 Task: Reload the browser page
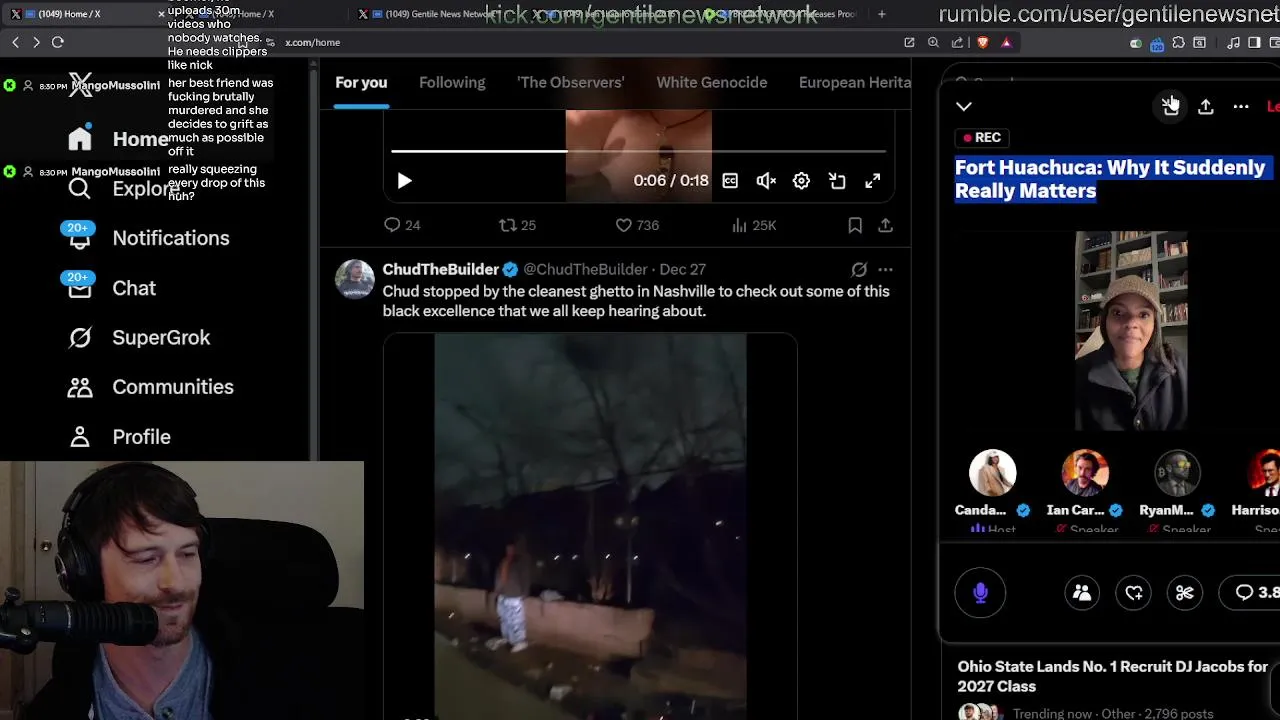pos(58,42)
